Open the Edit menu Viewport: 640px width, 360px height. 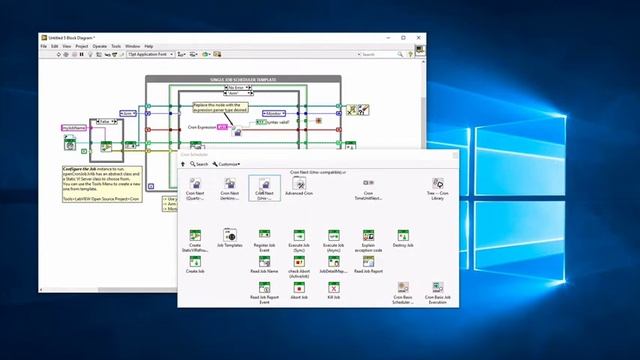click(x=54, y=47)
